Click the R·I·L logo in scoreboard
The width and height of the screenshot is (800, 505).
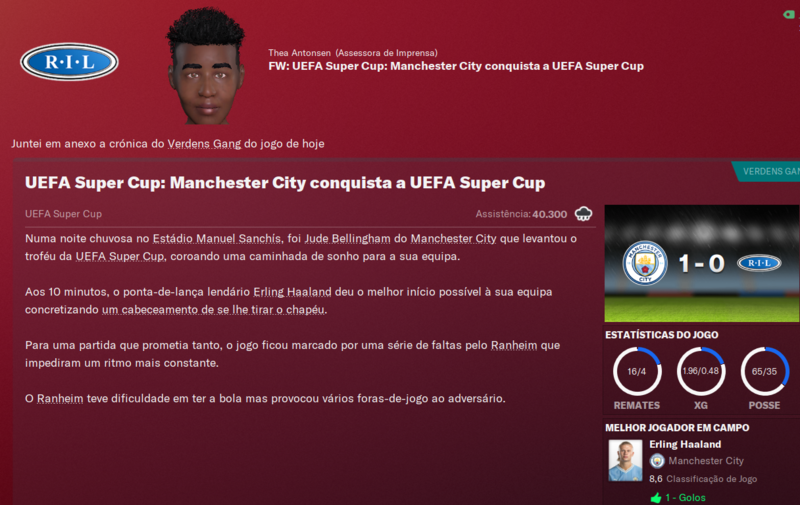759,263
